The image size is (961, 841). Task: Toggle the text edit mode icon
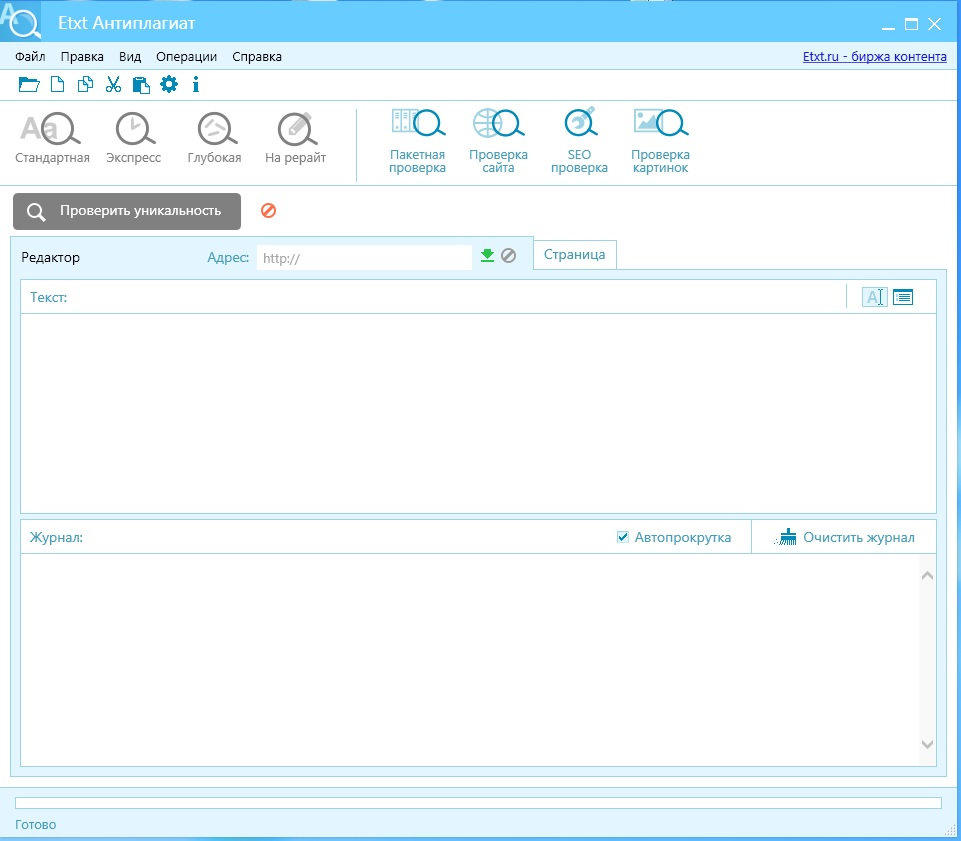(874, 297)
